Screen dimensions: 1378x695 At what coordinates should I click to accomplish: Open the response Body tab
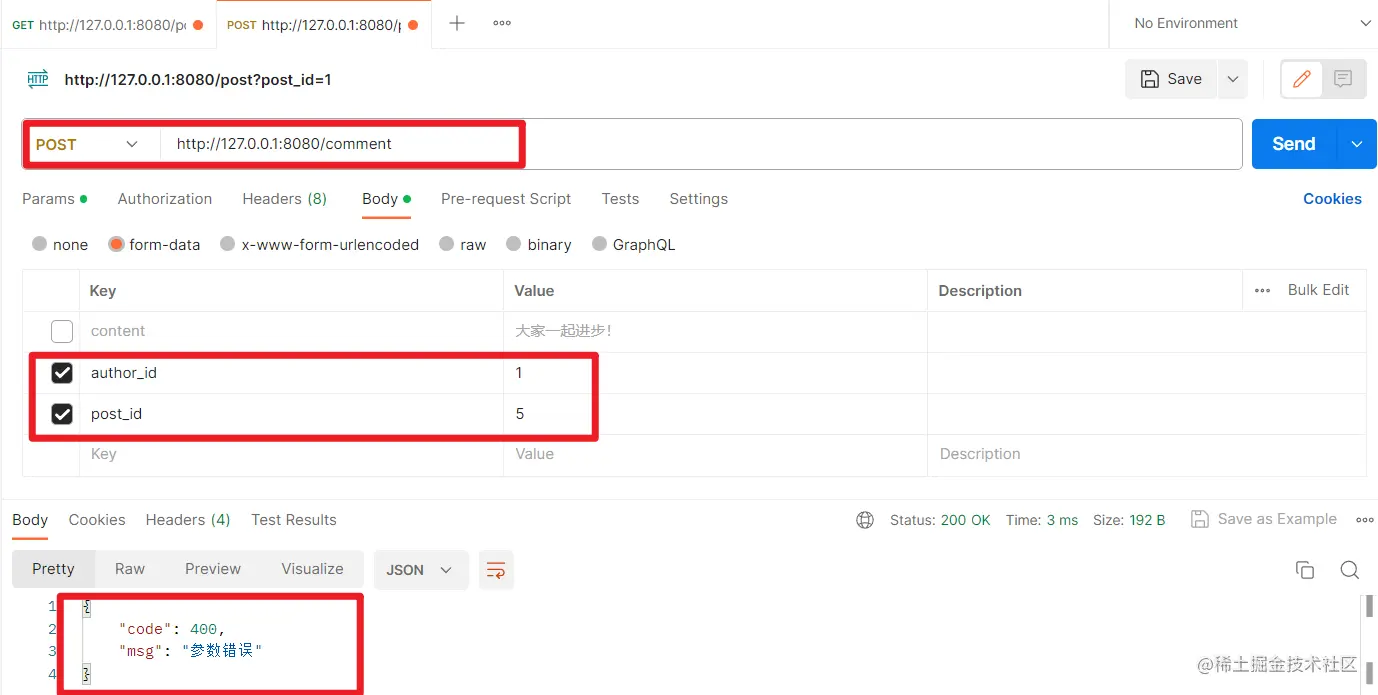click(30, 520)
